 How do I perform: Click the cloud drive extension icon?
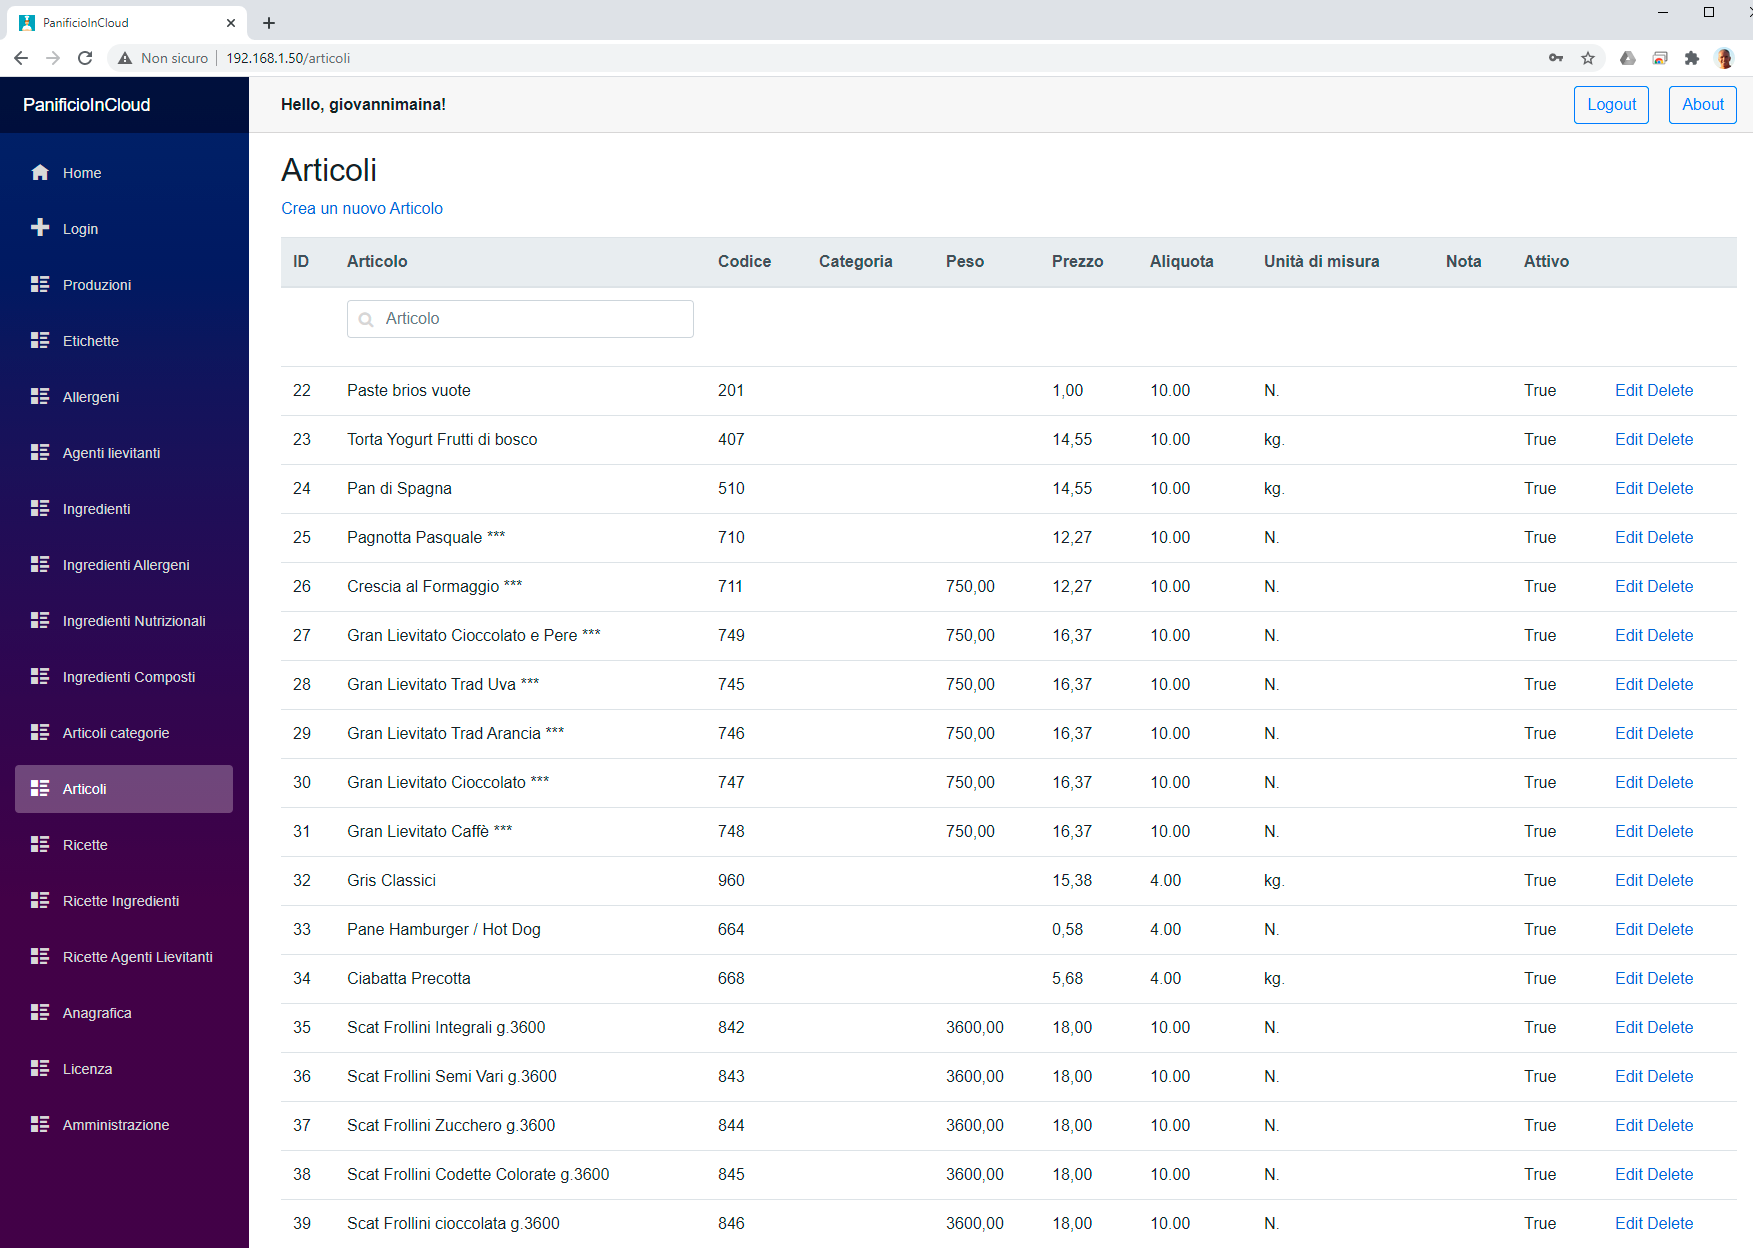pos(1628,58)
